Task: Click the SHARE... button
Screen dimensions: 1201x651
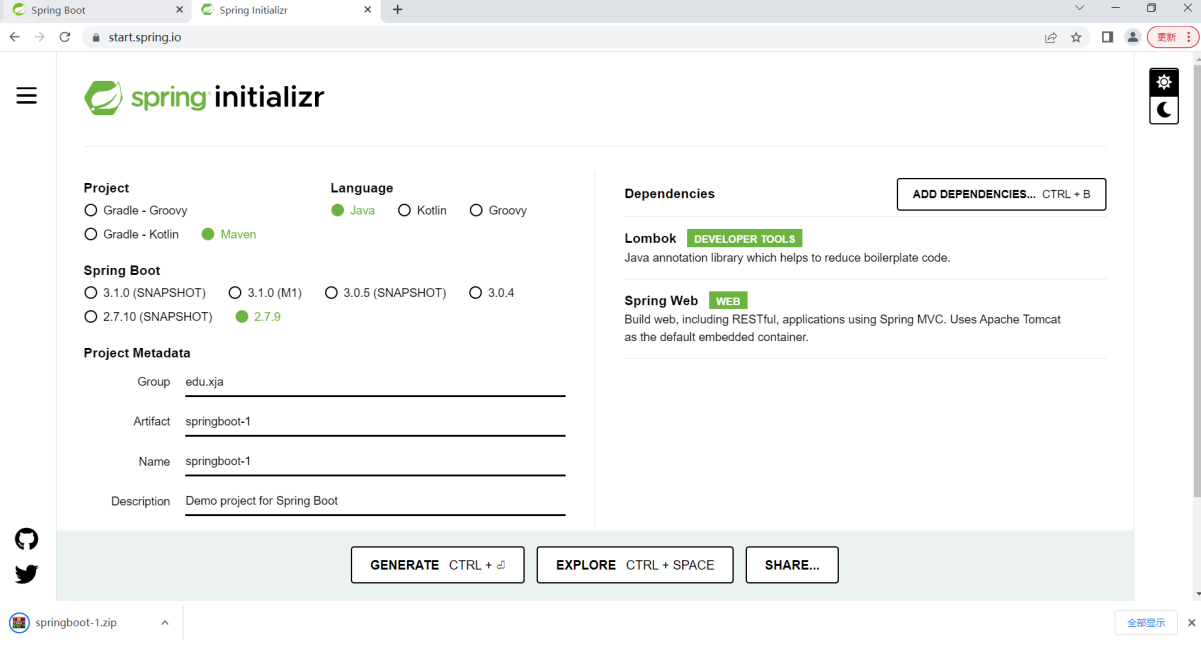Action: click(x=792, y=565)
